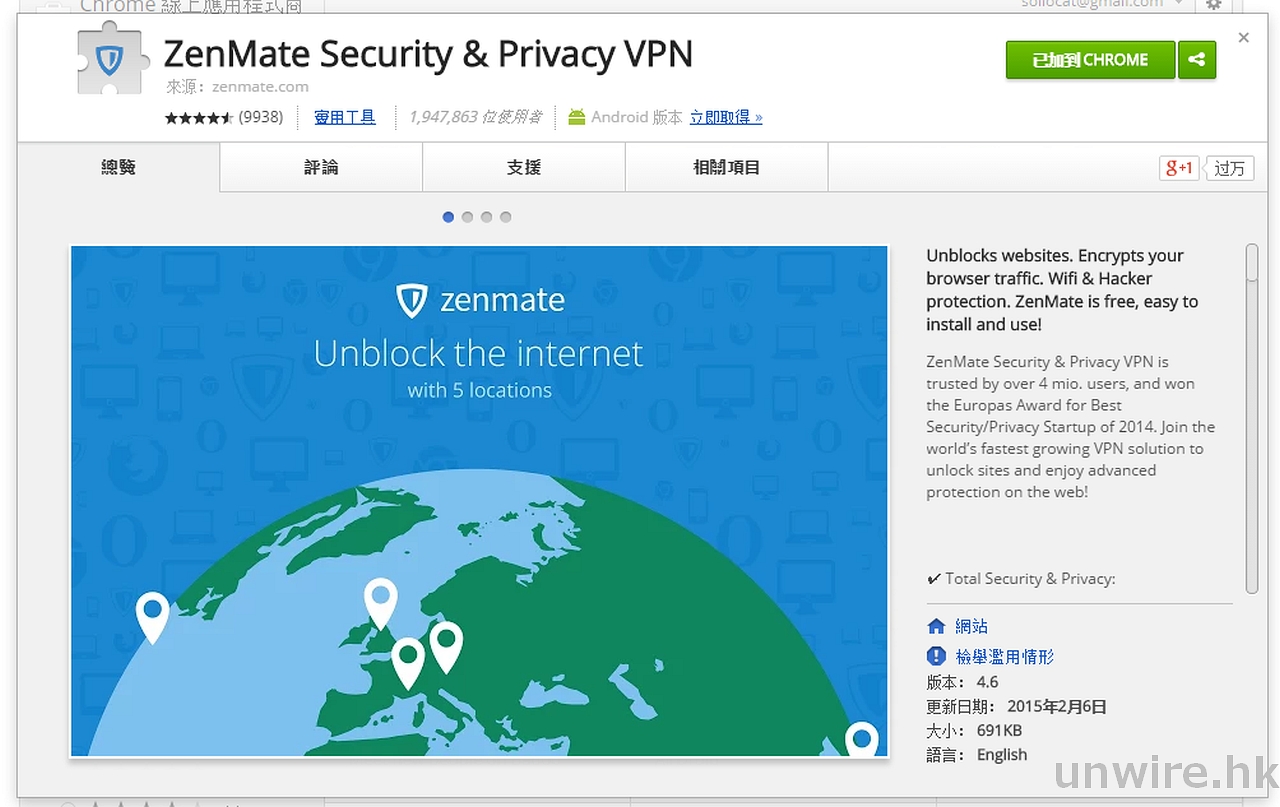Click the 已加到 CHROME button
The width and height of the screenshot is (1280, 807).
tap(1089, 60)
